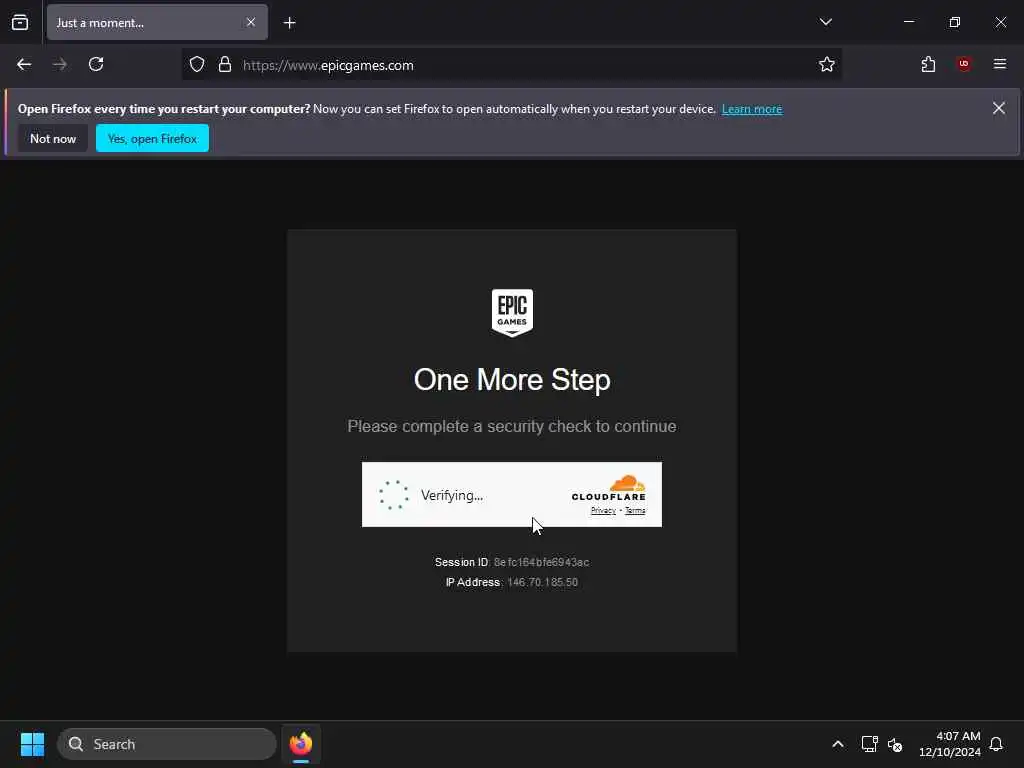Reload the current page
This screenshot has width=1024, height=768.
click(96, 64)
